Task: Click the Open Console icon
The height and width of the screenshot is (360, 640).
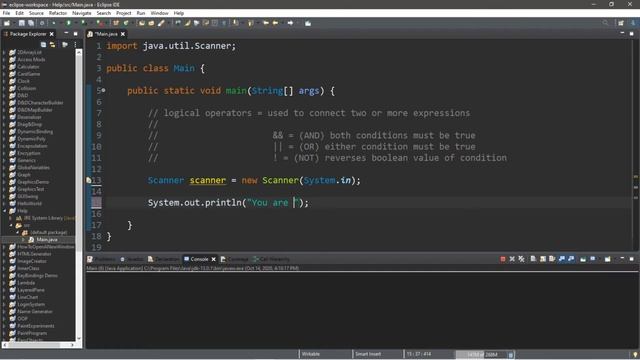Action: click(x=608, y=259)
